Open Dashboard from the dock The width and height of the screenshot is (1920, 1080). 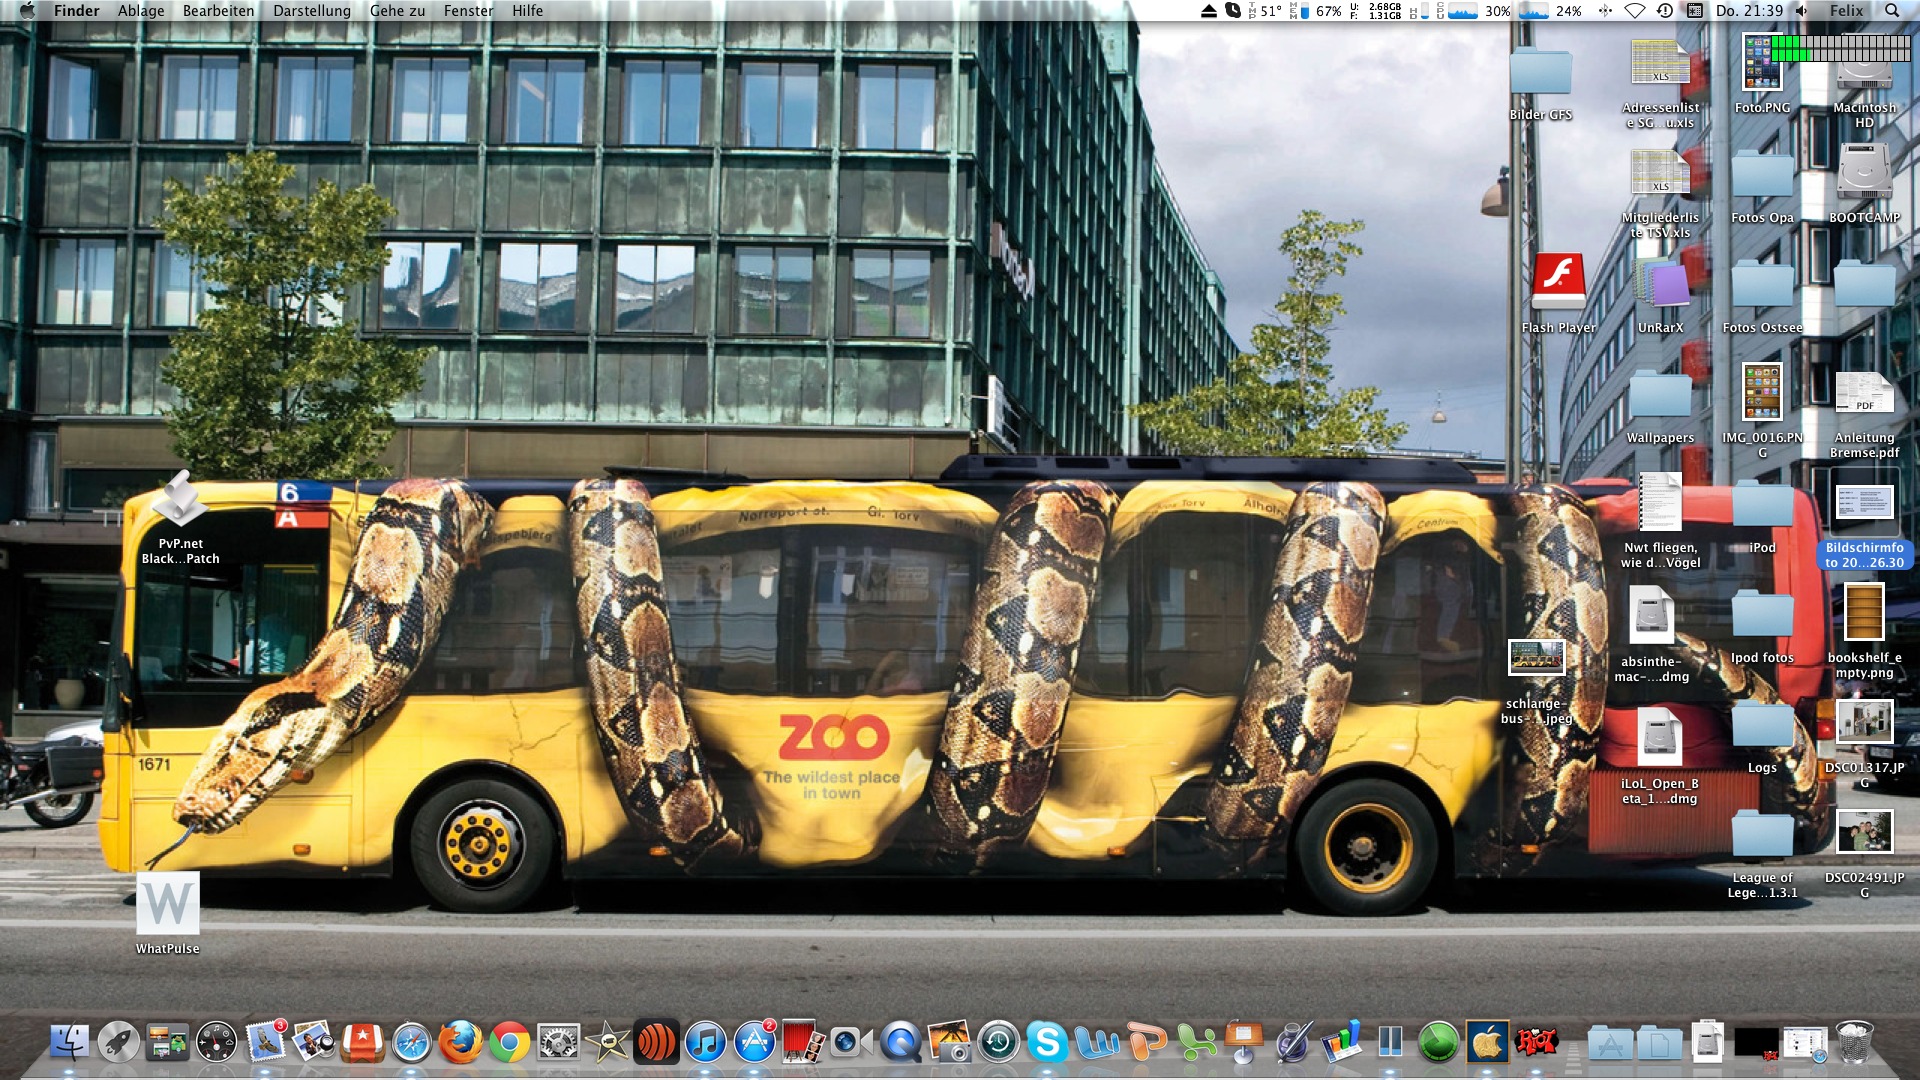point(216,1043)
